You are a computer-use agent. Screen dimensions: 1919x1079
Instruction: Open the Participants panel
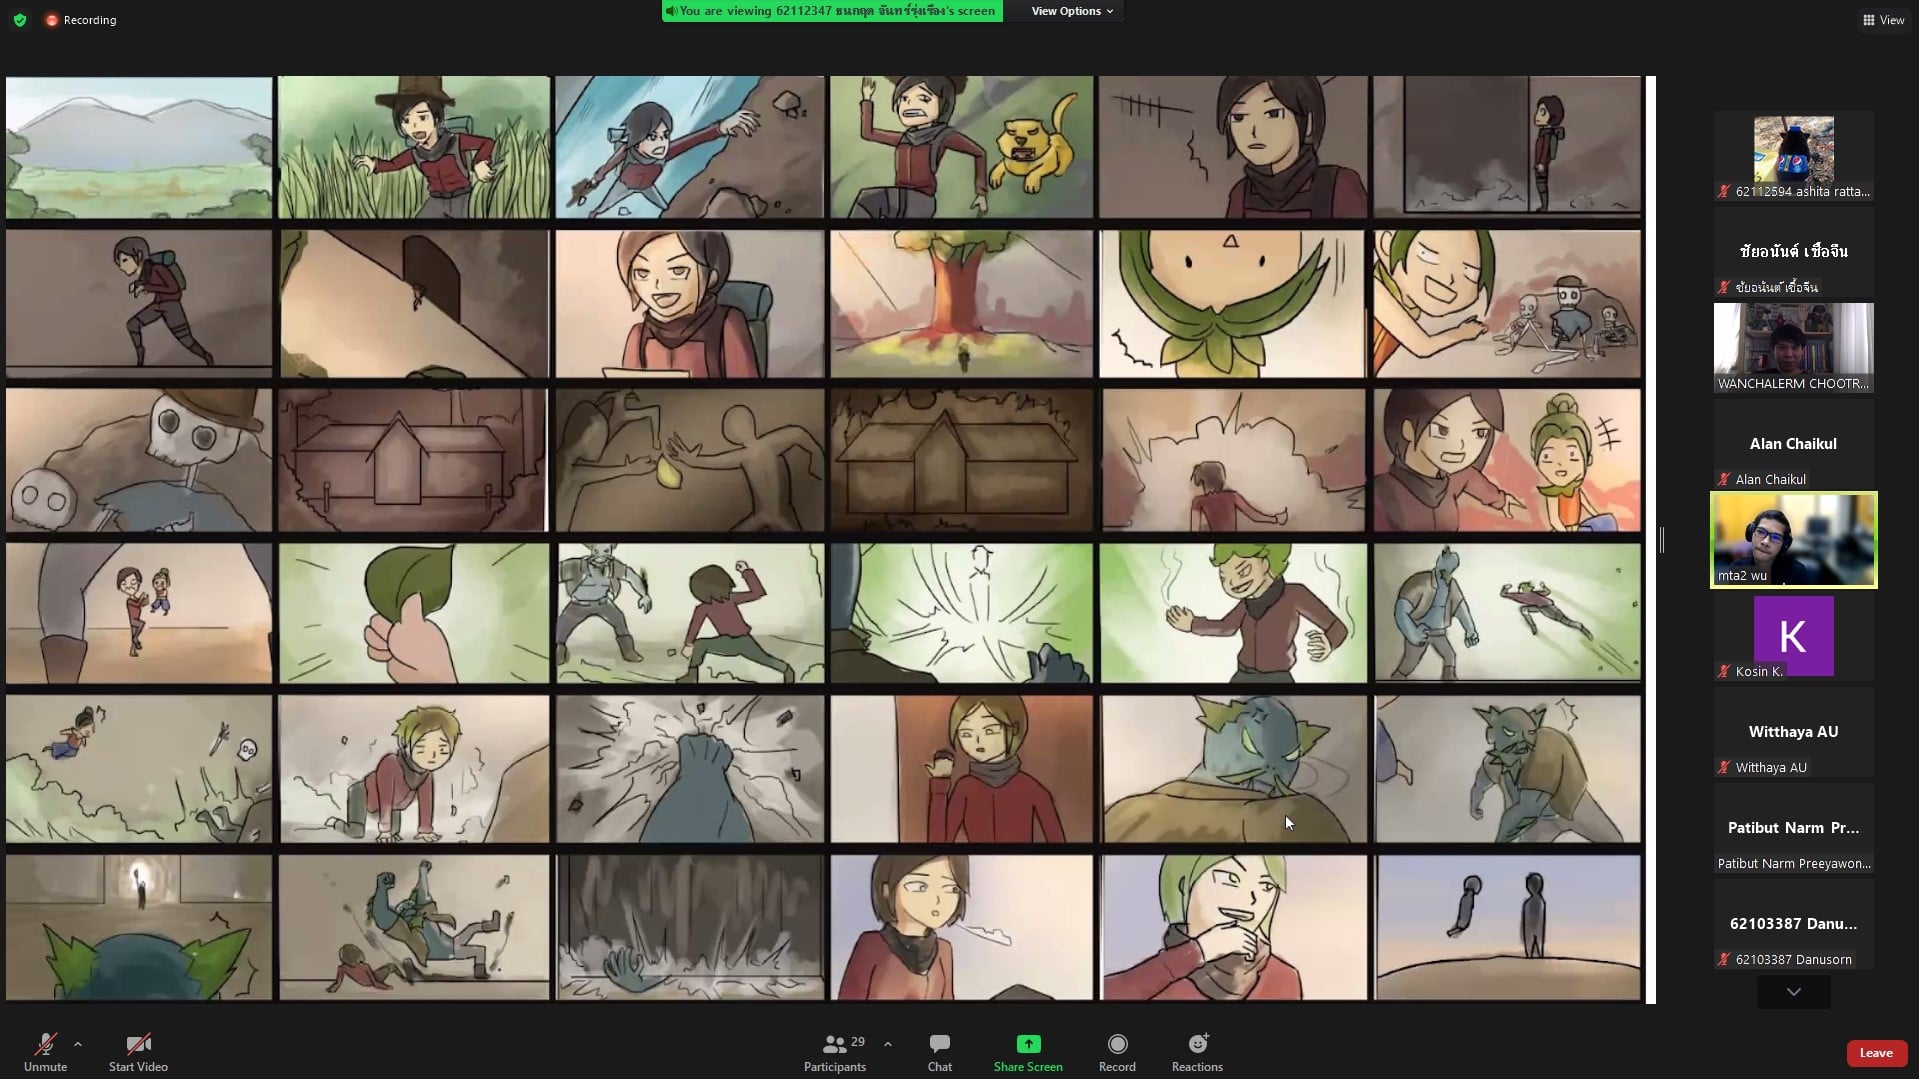click(x=834, y=1051)
